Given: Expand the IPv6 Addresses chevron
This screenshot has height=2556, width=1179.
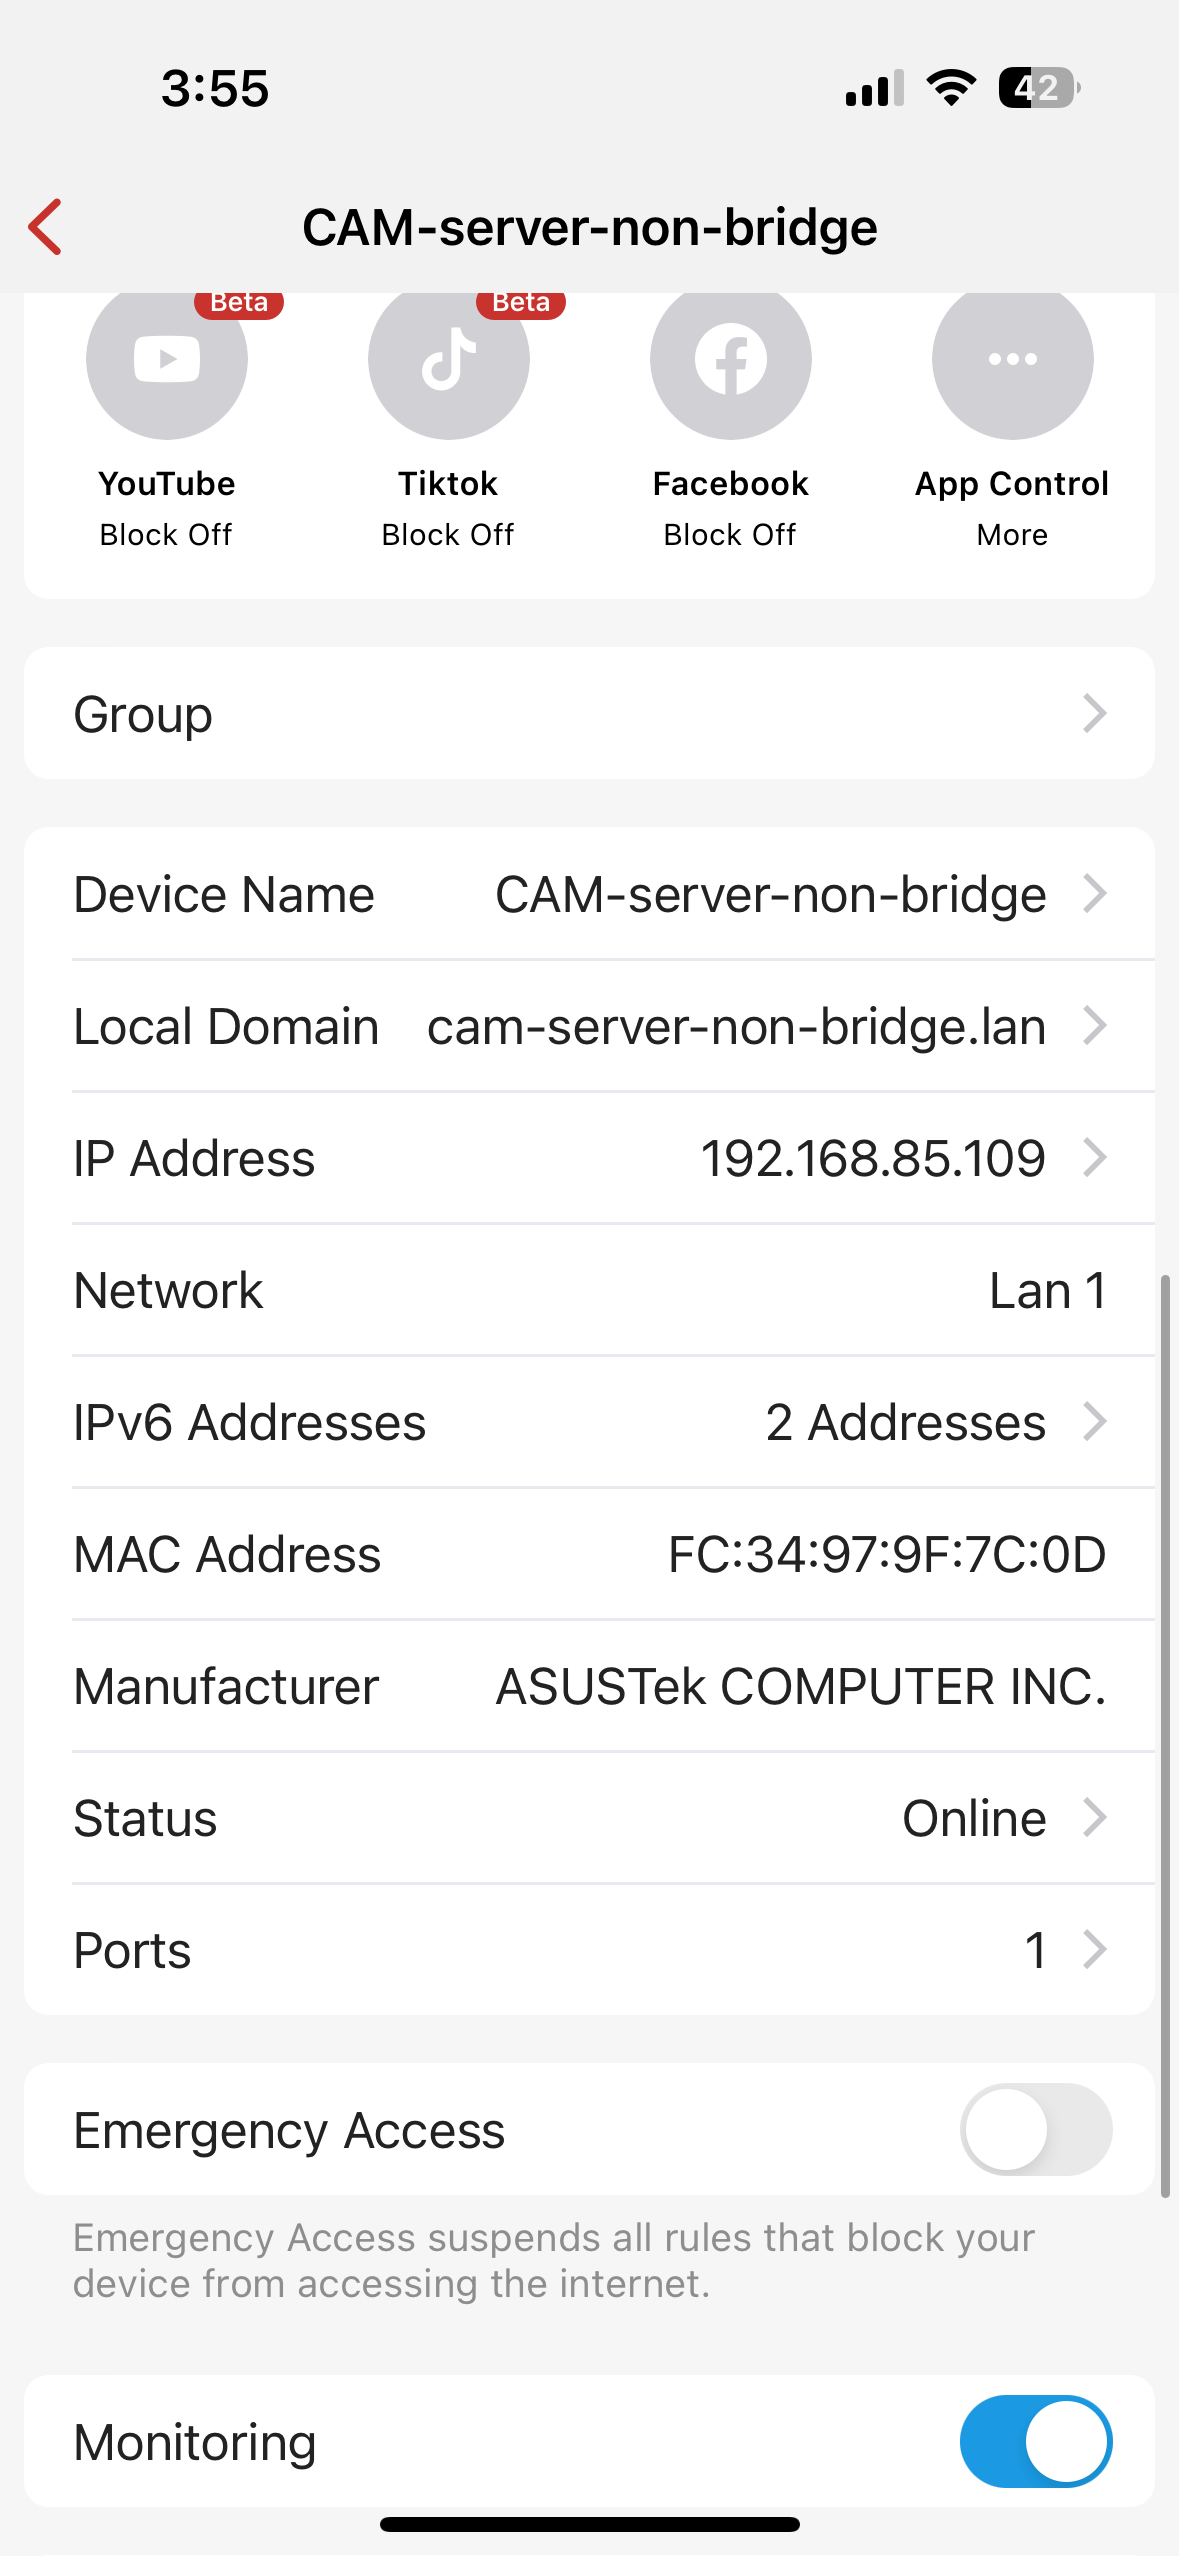Looking at the screenshot, I should pos(1095,1422).
